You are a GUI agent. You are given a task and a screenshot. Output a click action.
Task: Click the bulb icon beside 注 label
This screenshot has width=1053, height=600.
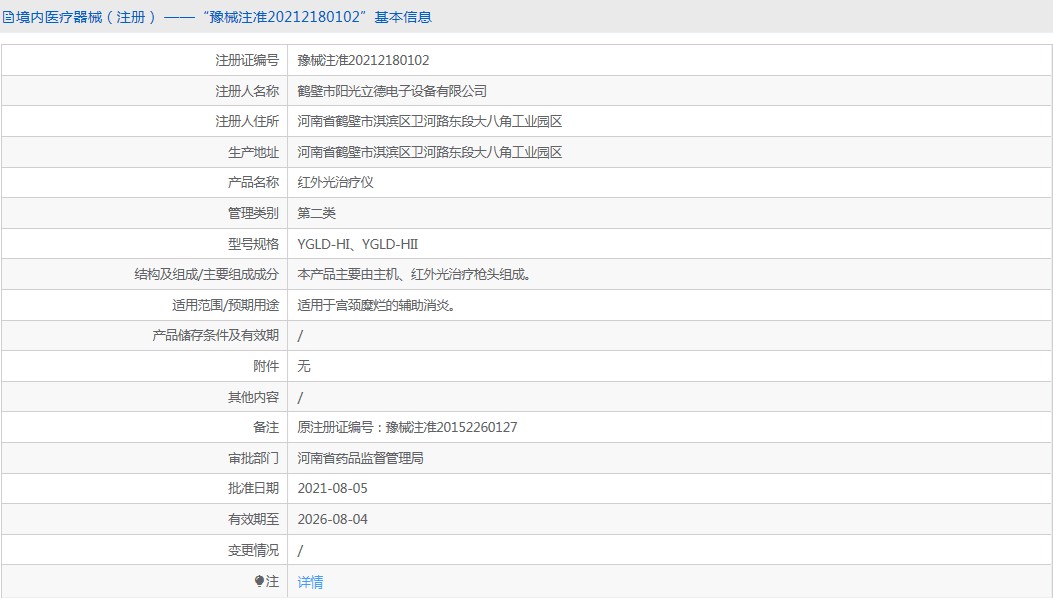pyautogui.click(x=259, y=581)
